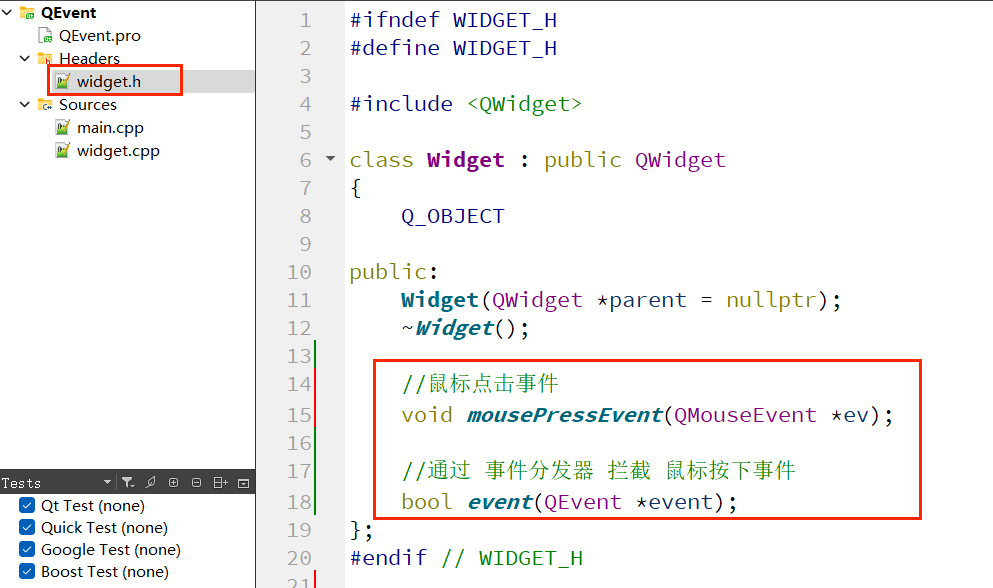This screenshot has height=588, width=993.
Task: Click the bold class name Widget on line 6
Action: [x=465, y=160]
